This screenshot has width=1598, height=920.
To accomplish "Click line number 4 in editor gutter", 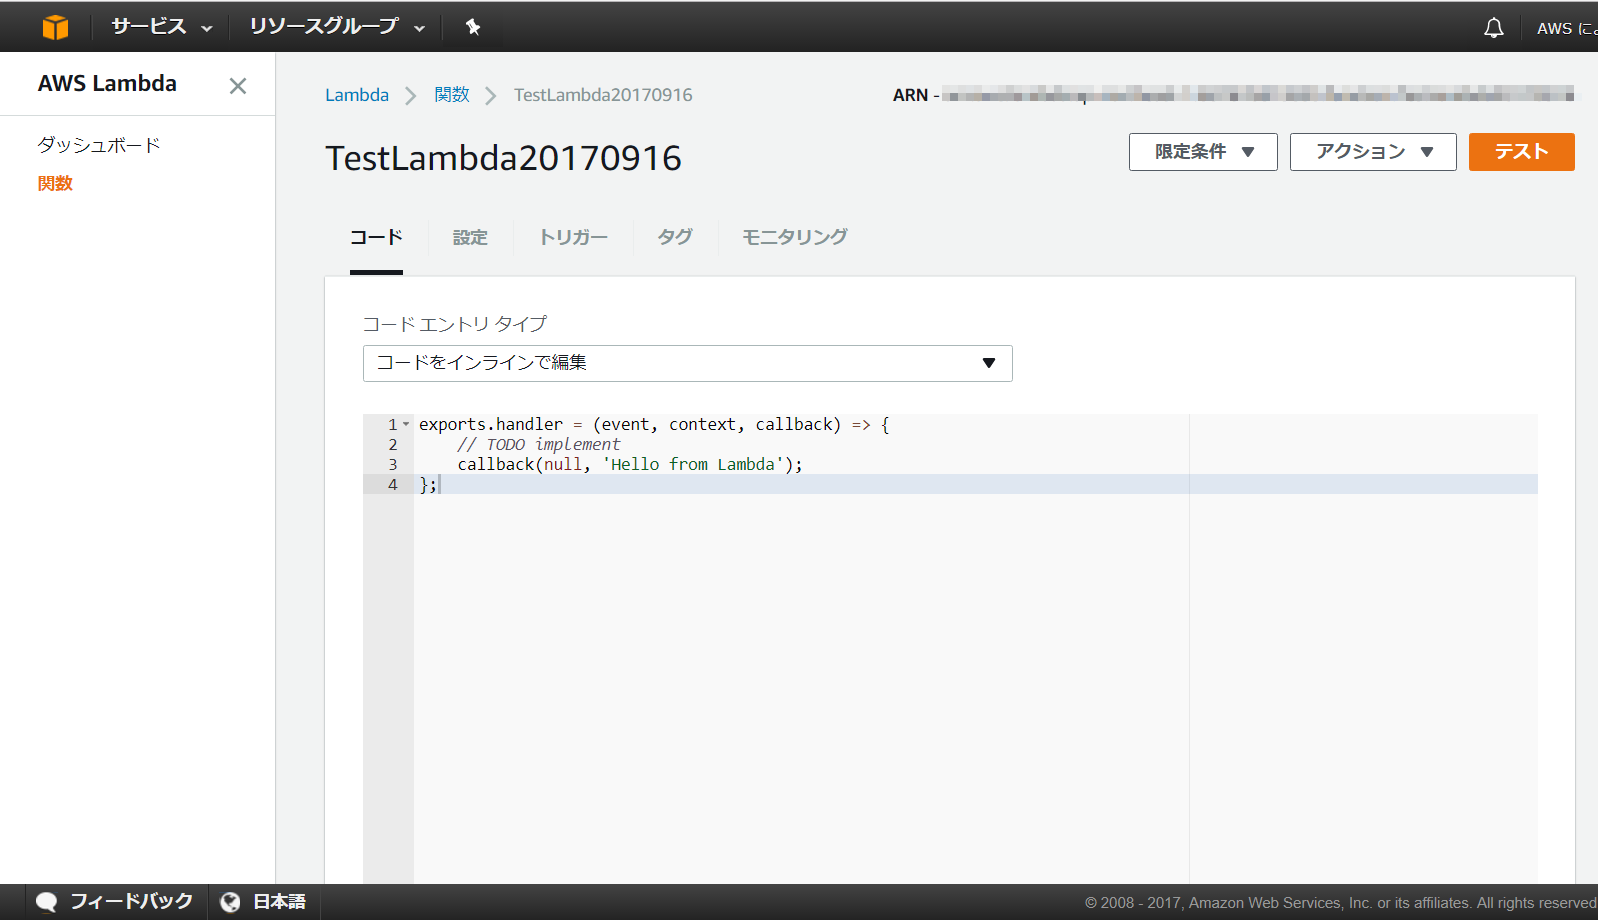I will pyautogui.click(x=393, y=484).
